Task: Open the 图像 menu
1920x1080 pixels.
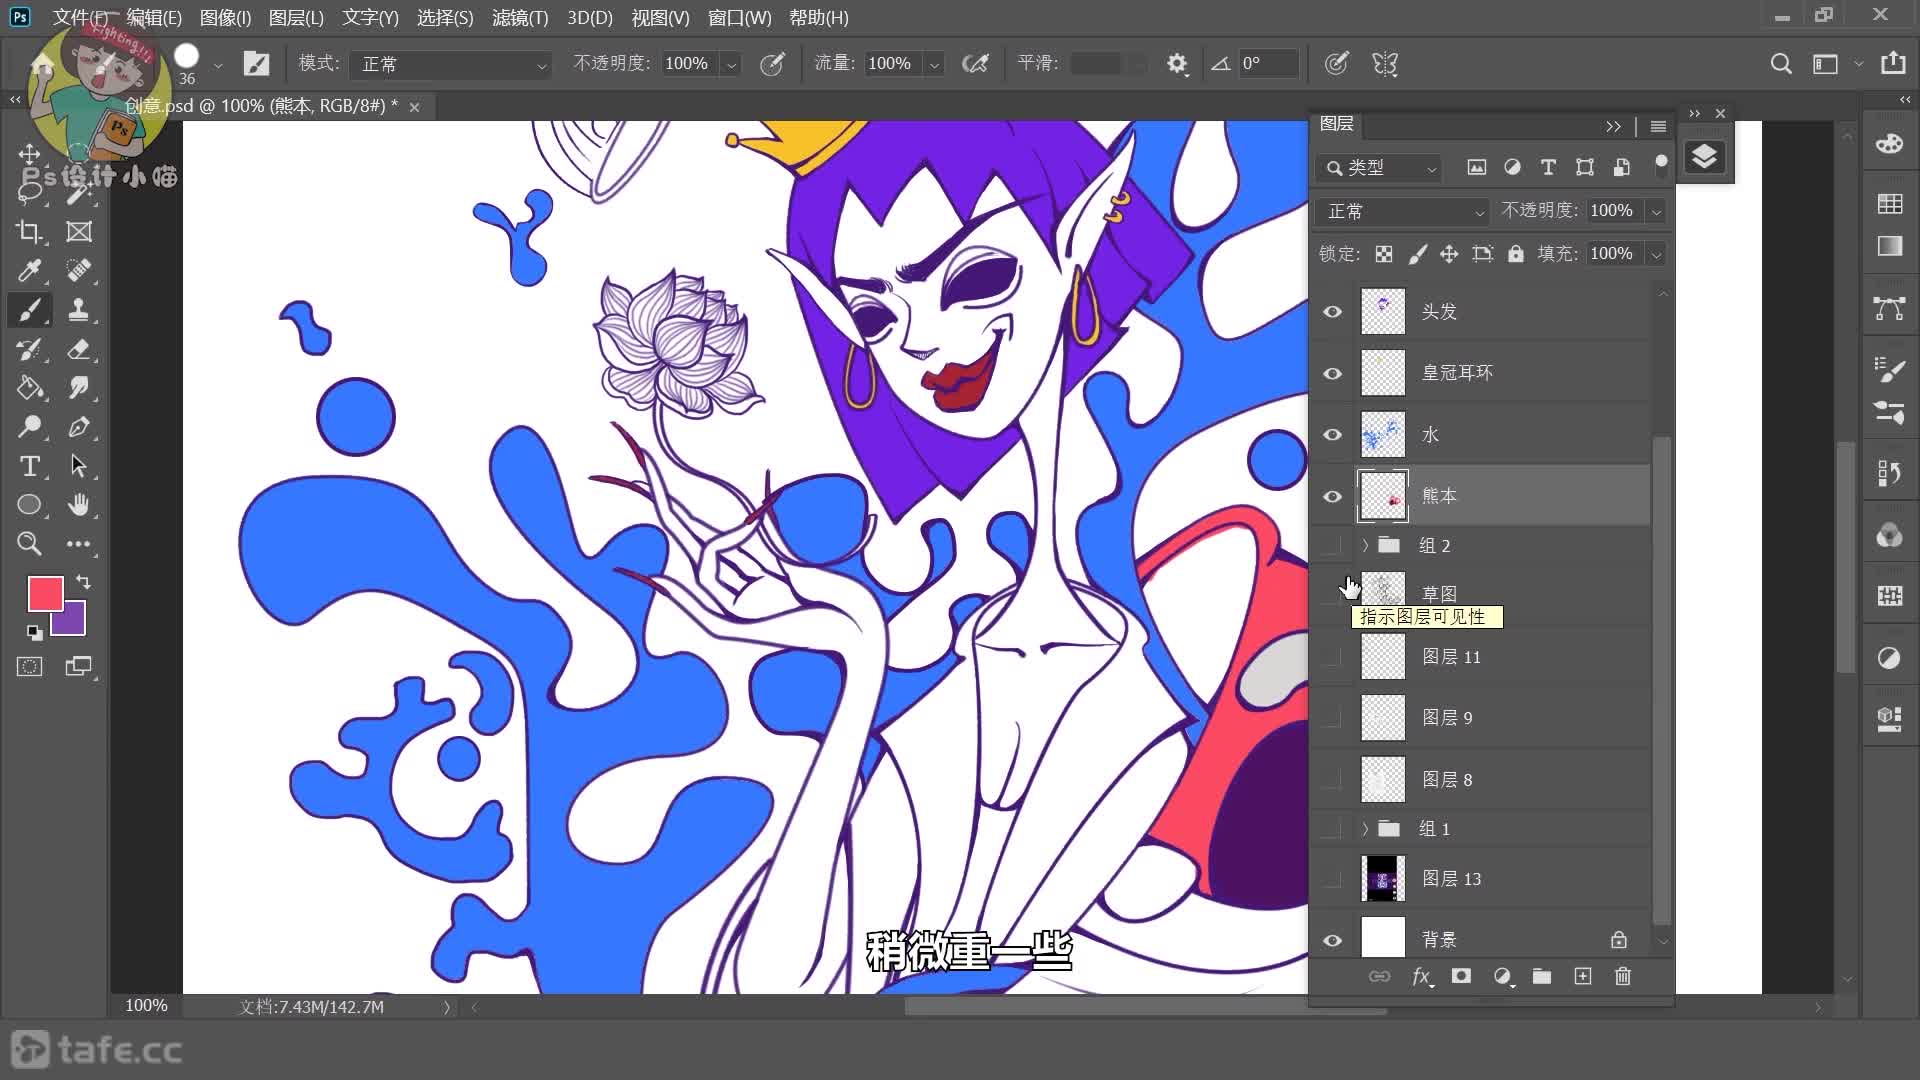Action: pyautogui.click(x=225, y=18)
